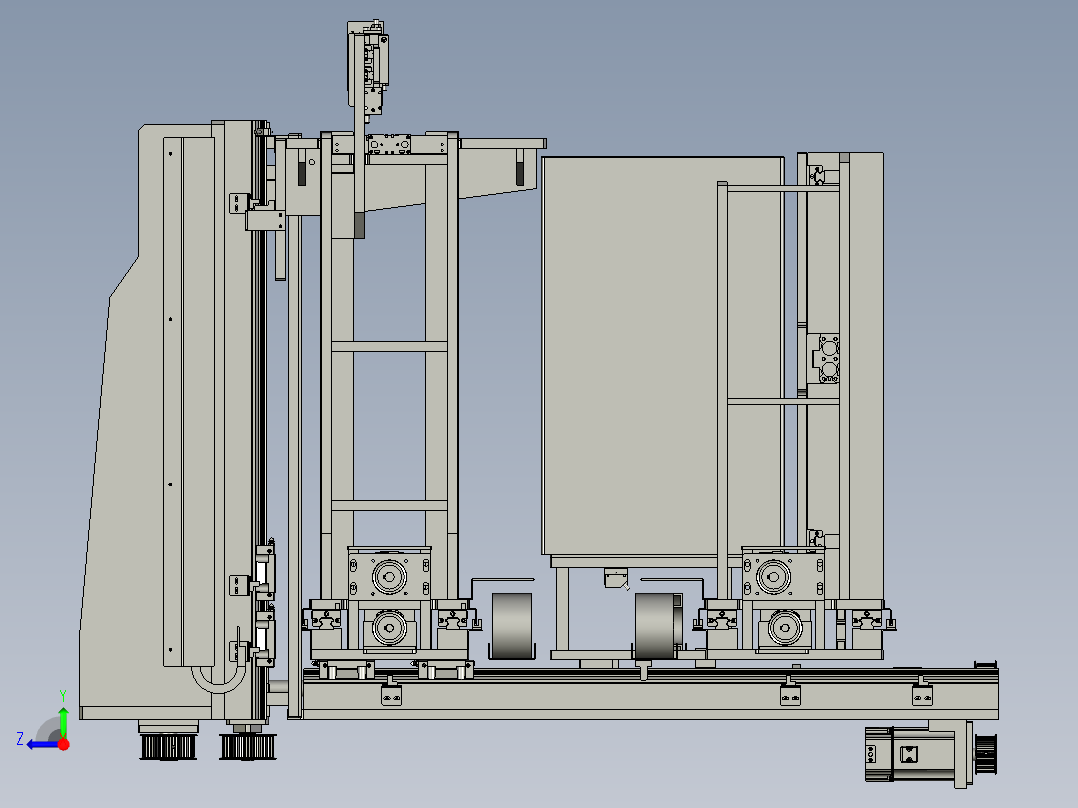Click the blue Z axis arrow of triad
This screenshot has width=1078, height=808.
[x=41, y=744]
